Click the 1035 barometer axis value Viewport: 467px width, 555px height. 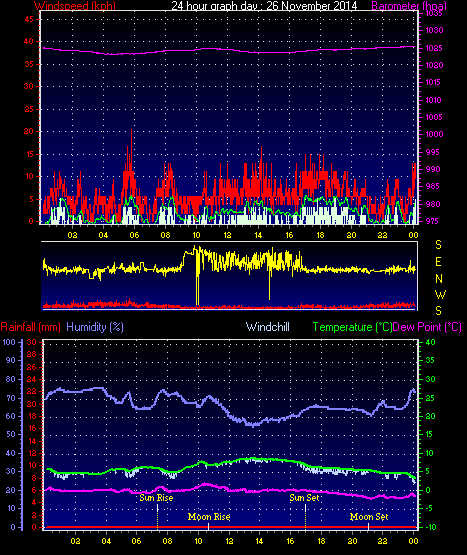point(434,13)
